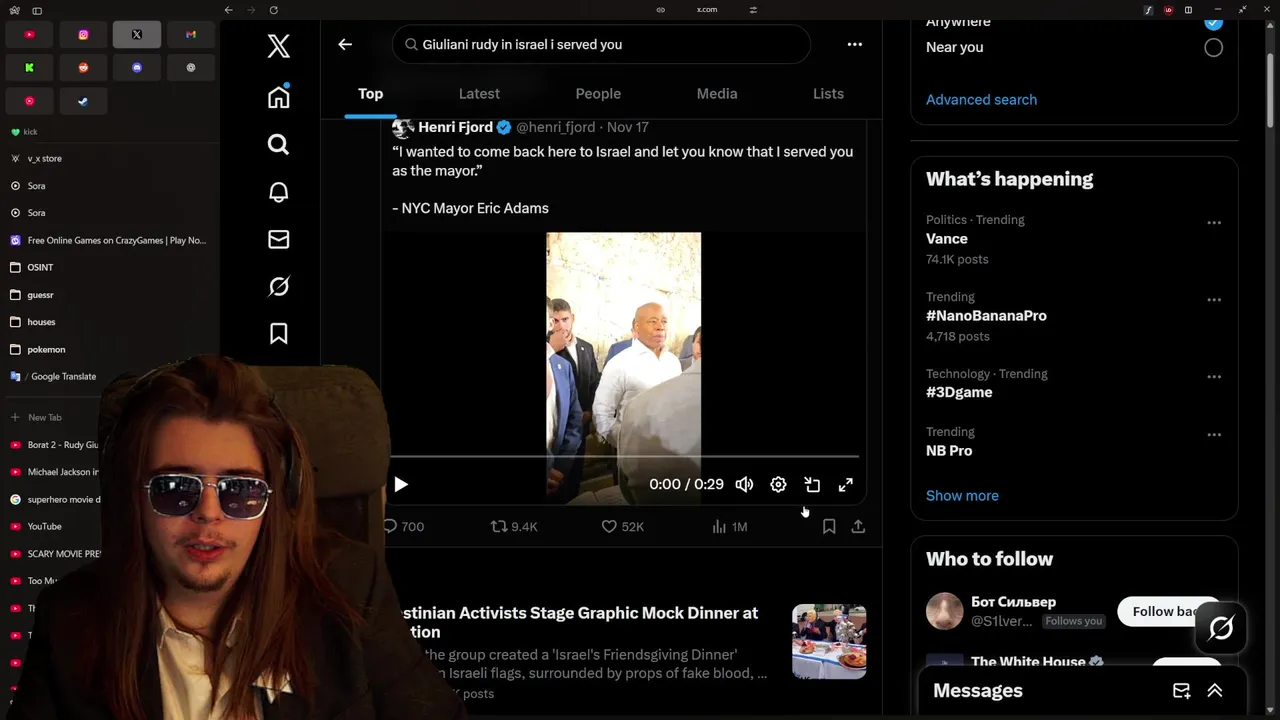
Task: Select the Anywhere location radio
Action: click(x=1213, y=21)
